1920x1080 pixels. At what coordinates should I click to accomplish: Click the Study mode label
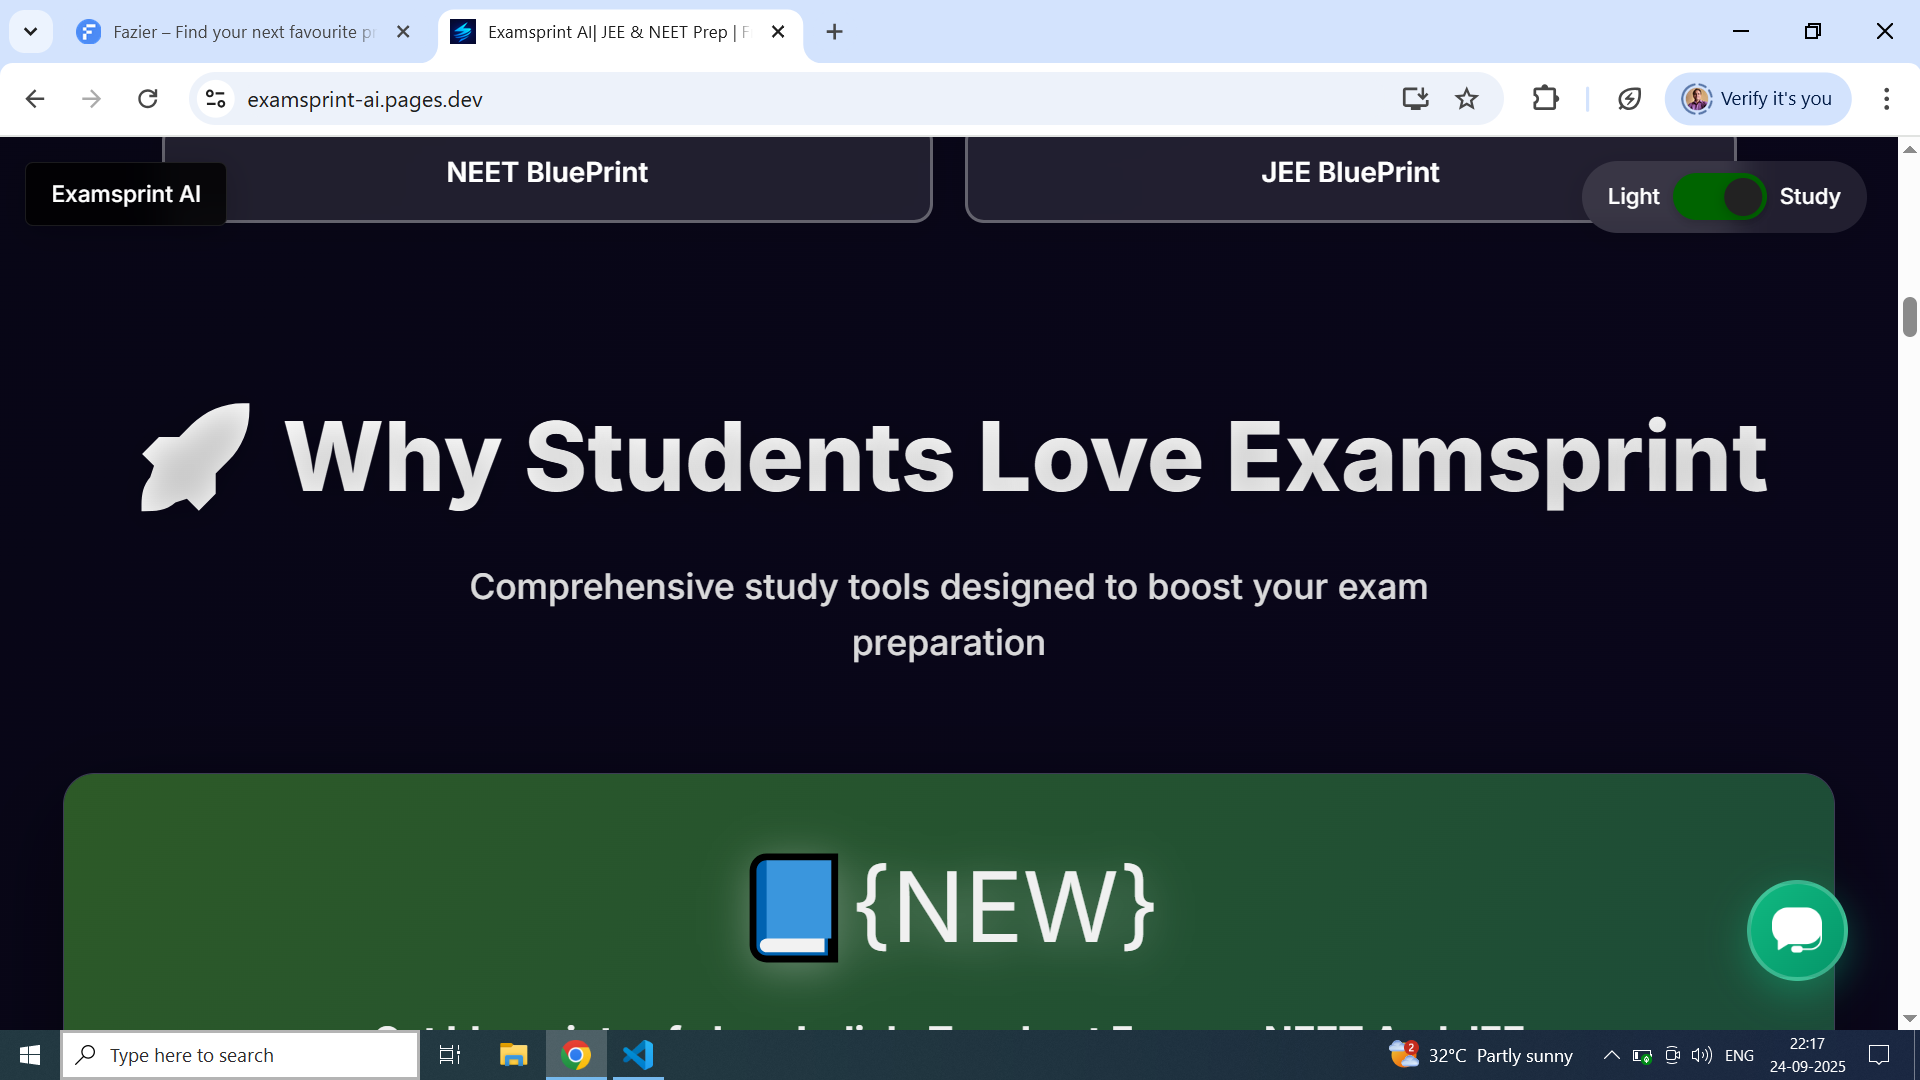pyautogui.click(x=1809, y=197)
